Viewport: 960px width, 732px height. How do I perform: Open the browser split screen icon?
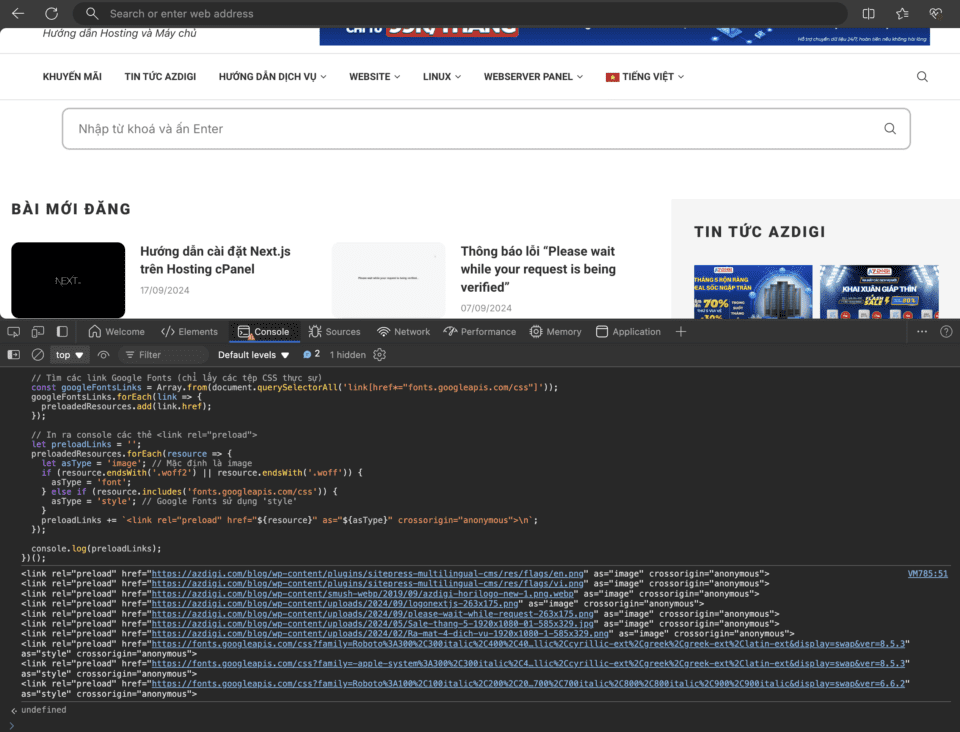(x=868, y=14)
